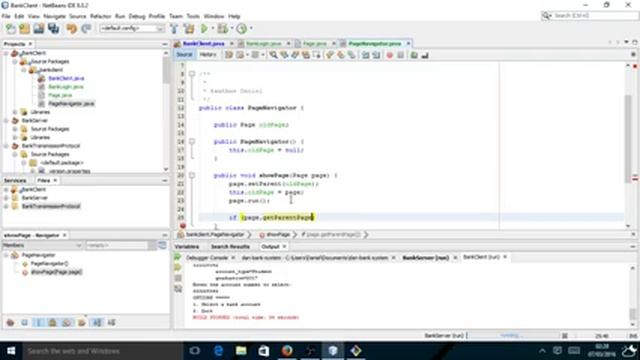Toggle Show Fields filter in Navigator toolbar

click(24, 322)
